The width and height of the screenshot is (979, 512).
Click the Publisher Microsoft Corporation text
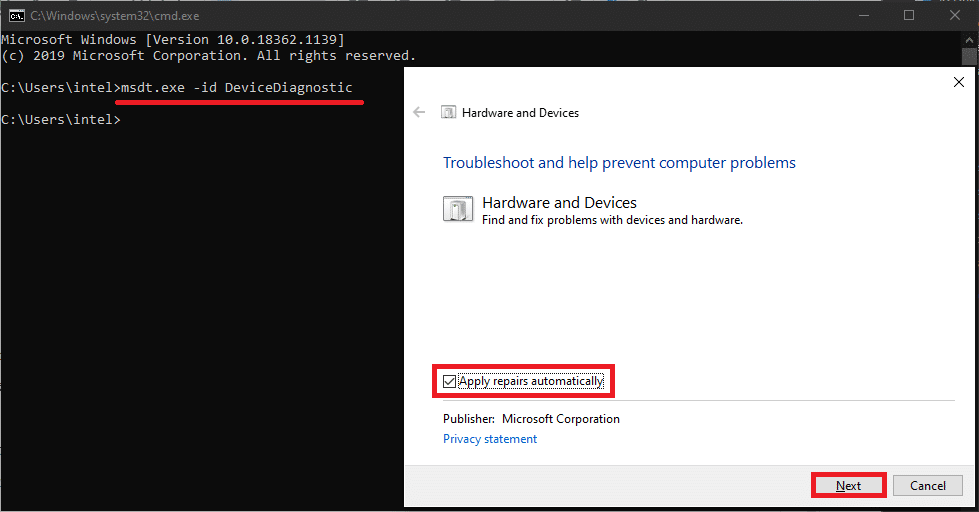pos(531,419)
